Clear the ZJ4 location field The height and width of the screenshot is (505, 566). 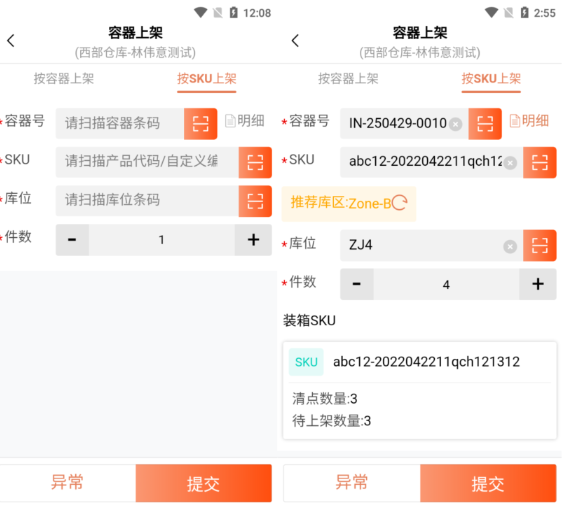[x=510, y=247]
